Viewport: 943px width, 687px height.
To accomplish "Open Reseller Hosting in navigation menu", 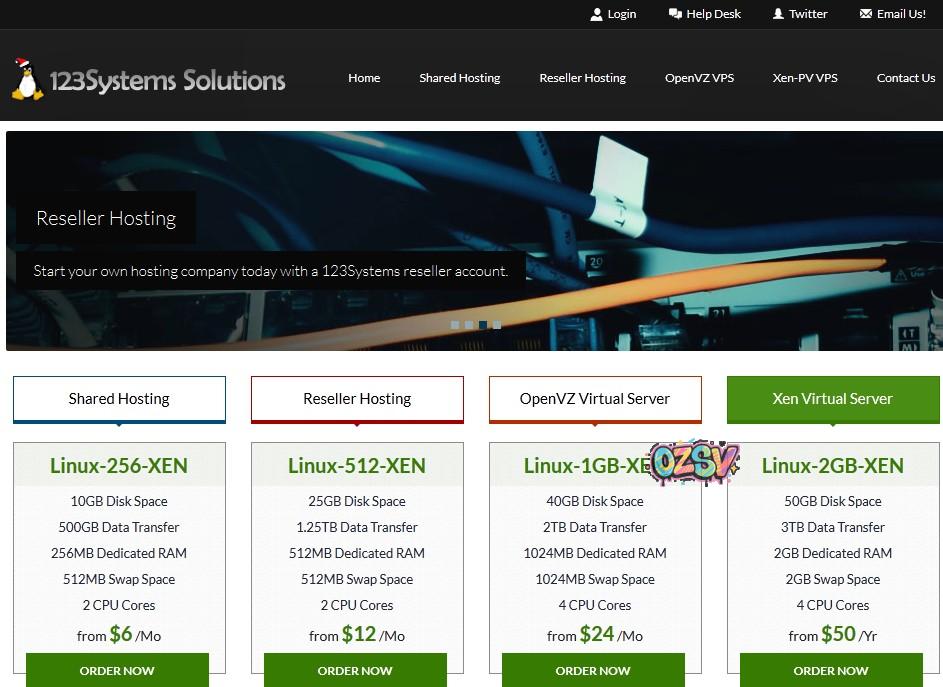I will (582, 78).
